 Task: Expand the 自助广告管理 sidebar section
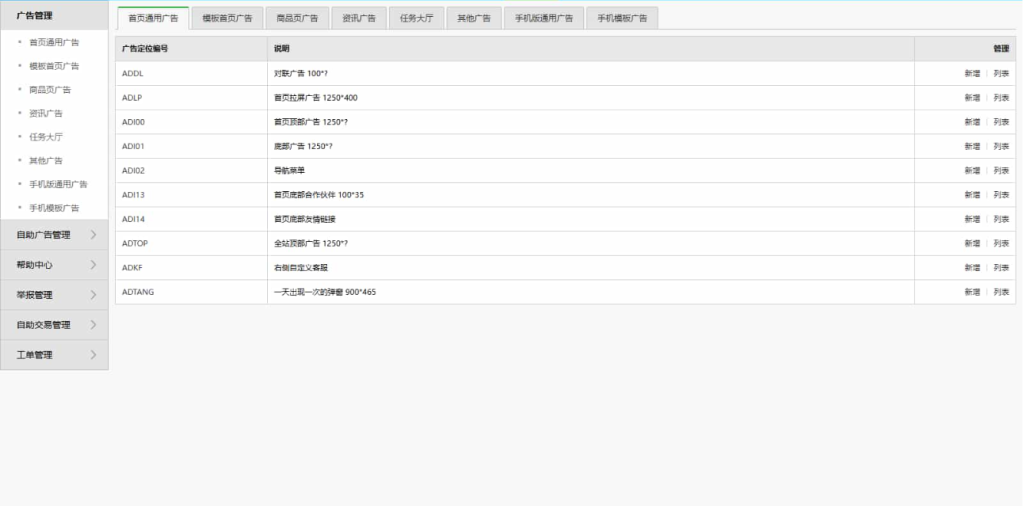[54, 235]
